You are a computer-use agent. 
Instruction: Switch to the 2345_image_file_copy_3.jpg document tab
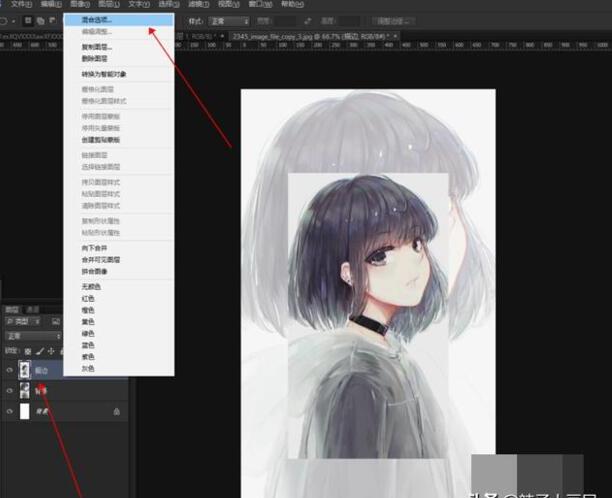point(309,36)
